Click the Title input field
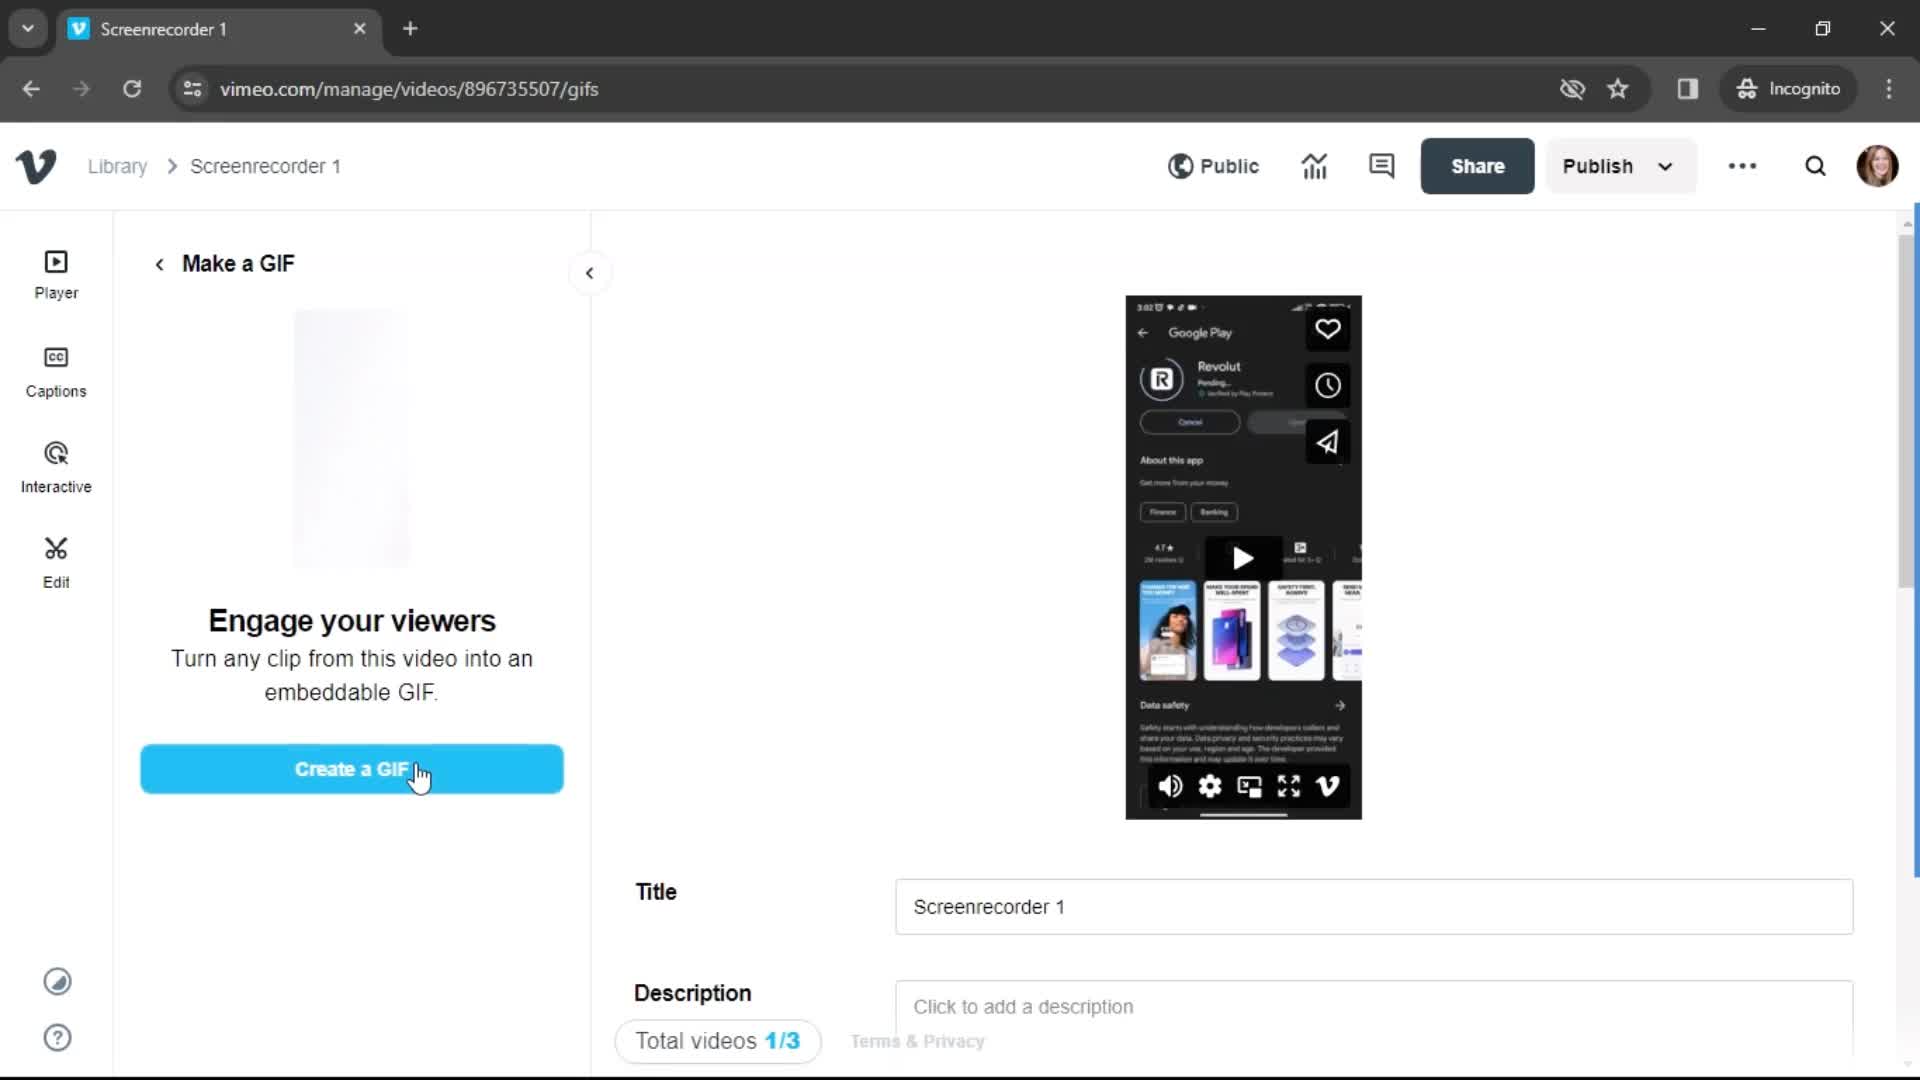Image resolution: width=1920 pixels, height=1080 pixels. click(1371, 907)
